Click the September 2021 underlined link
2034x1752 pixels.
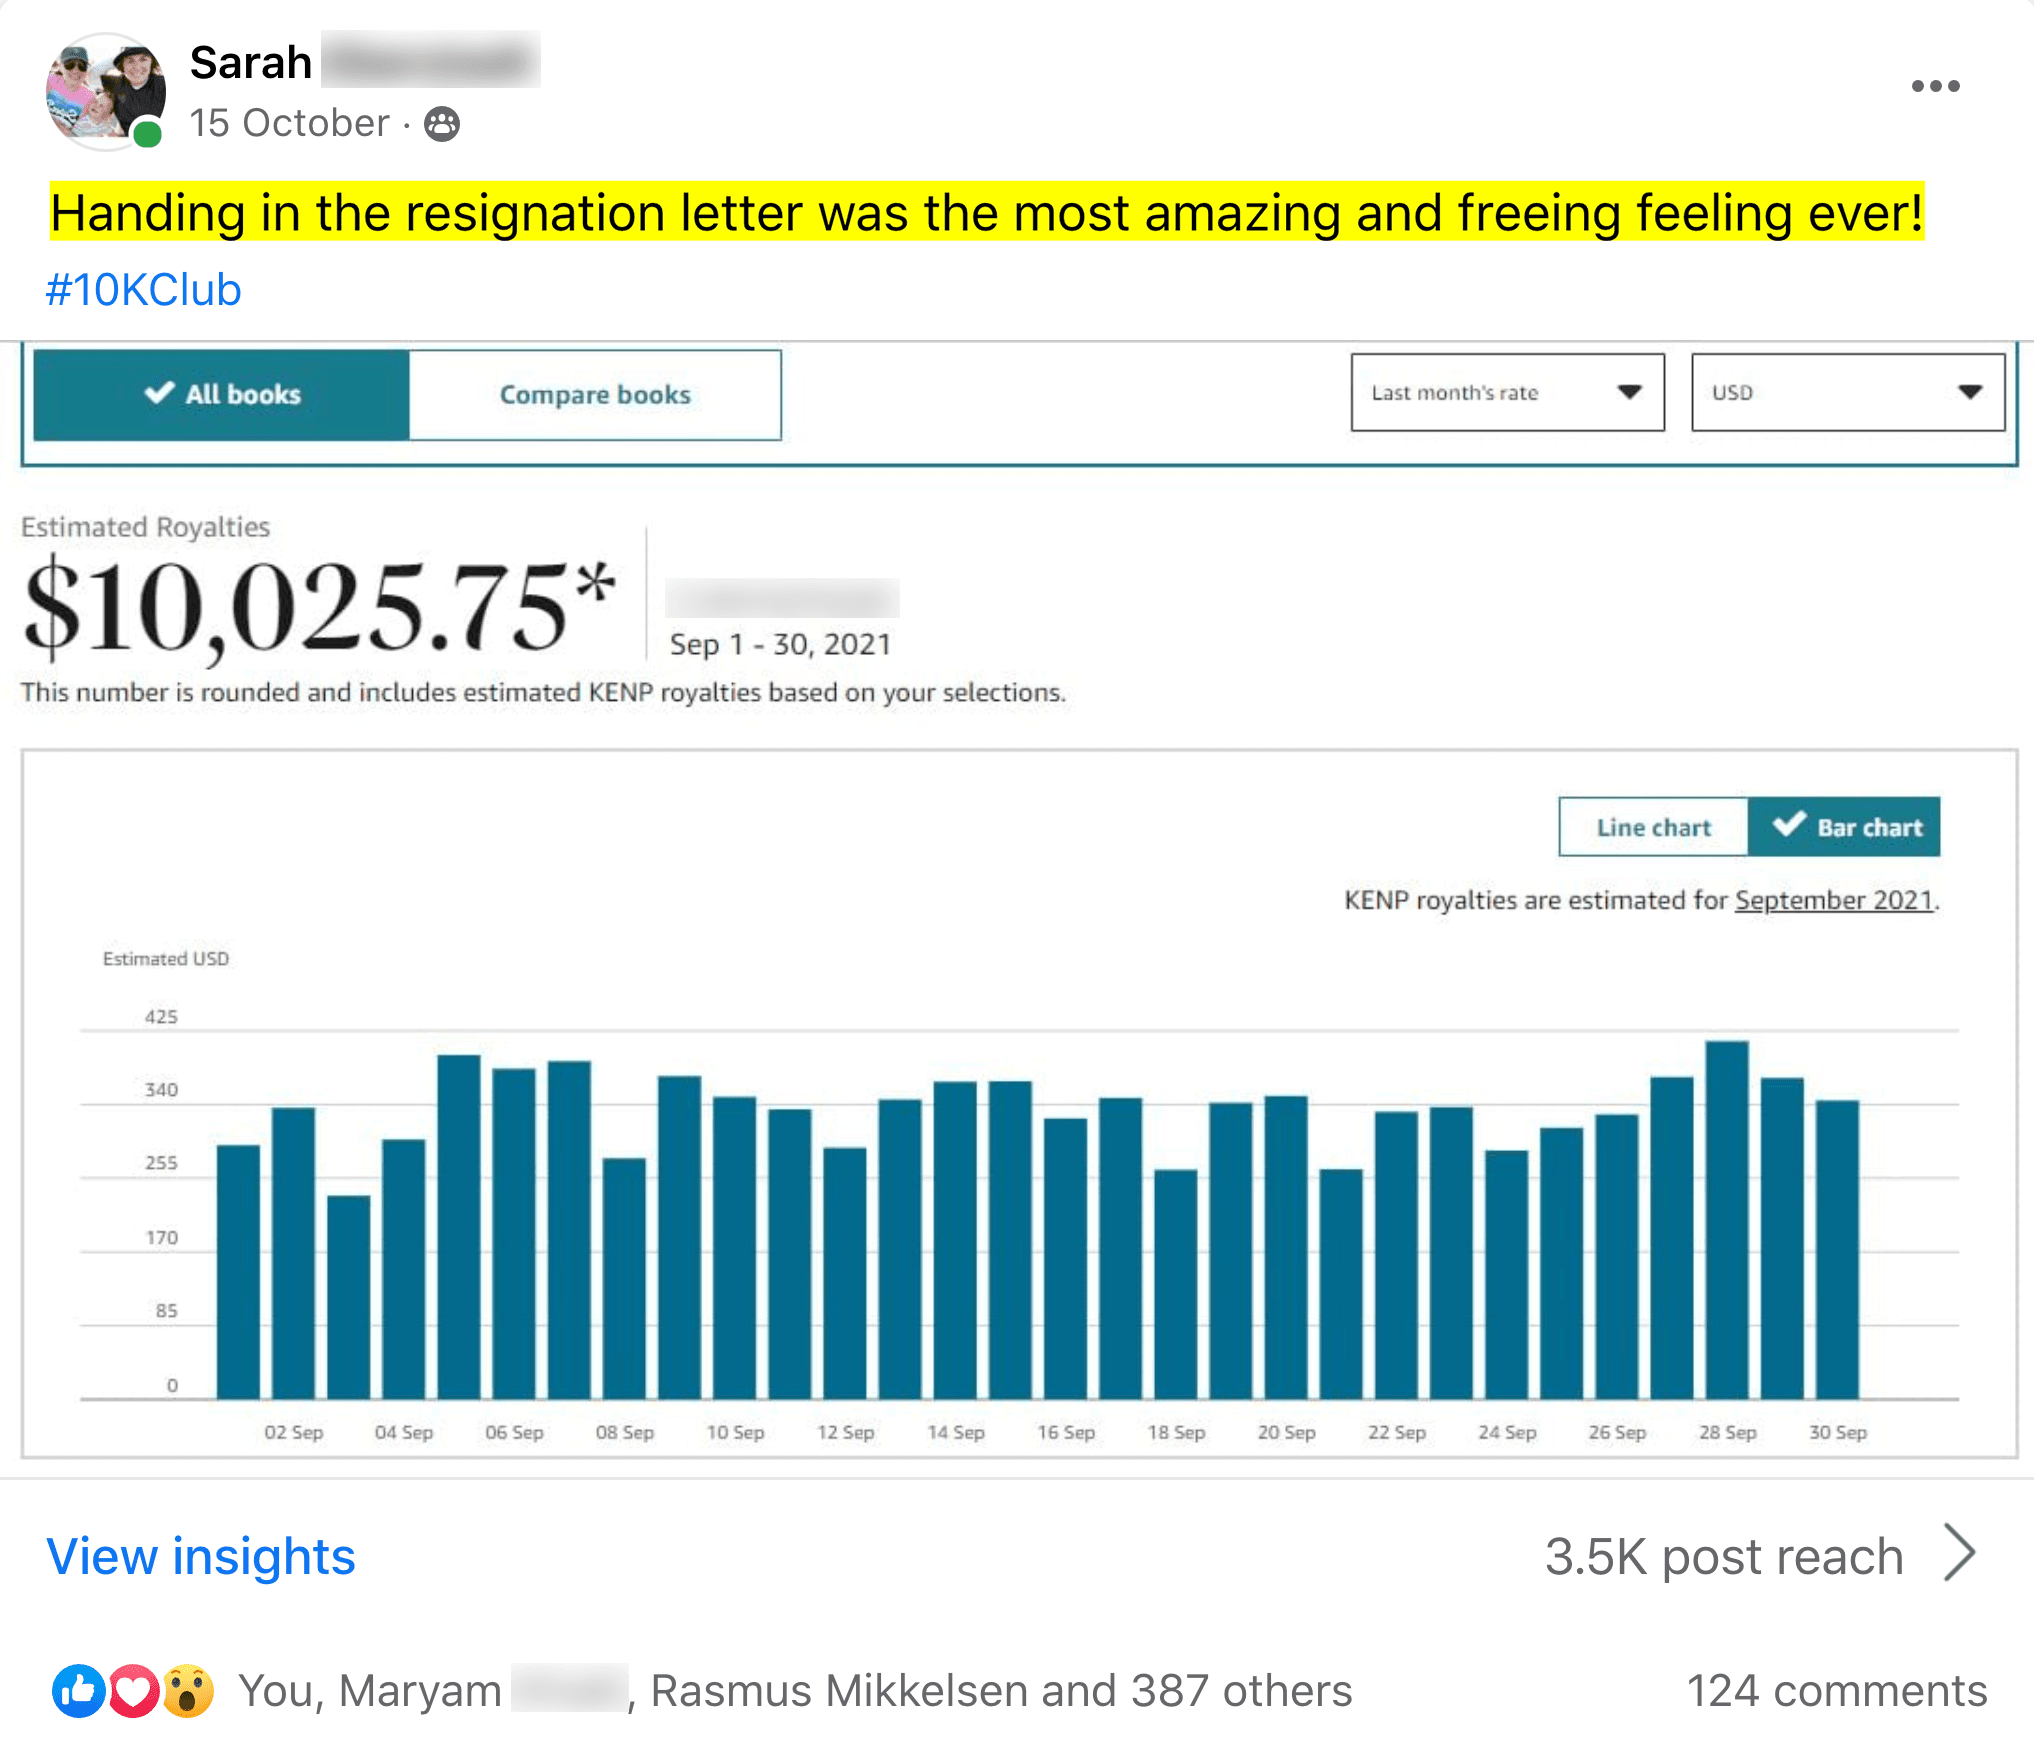click(x=1833, y=900)
